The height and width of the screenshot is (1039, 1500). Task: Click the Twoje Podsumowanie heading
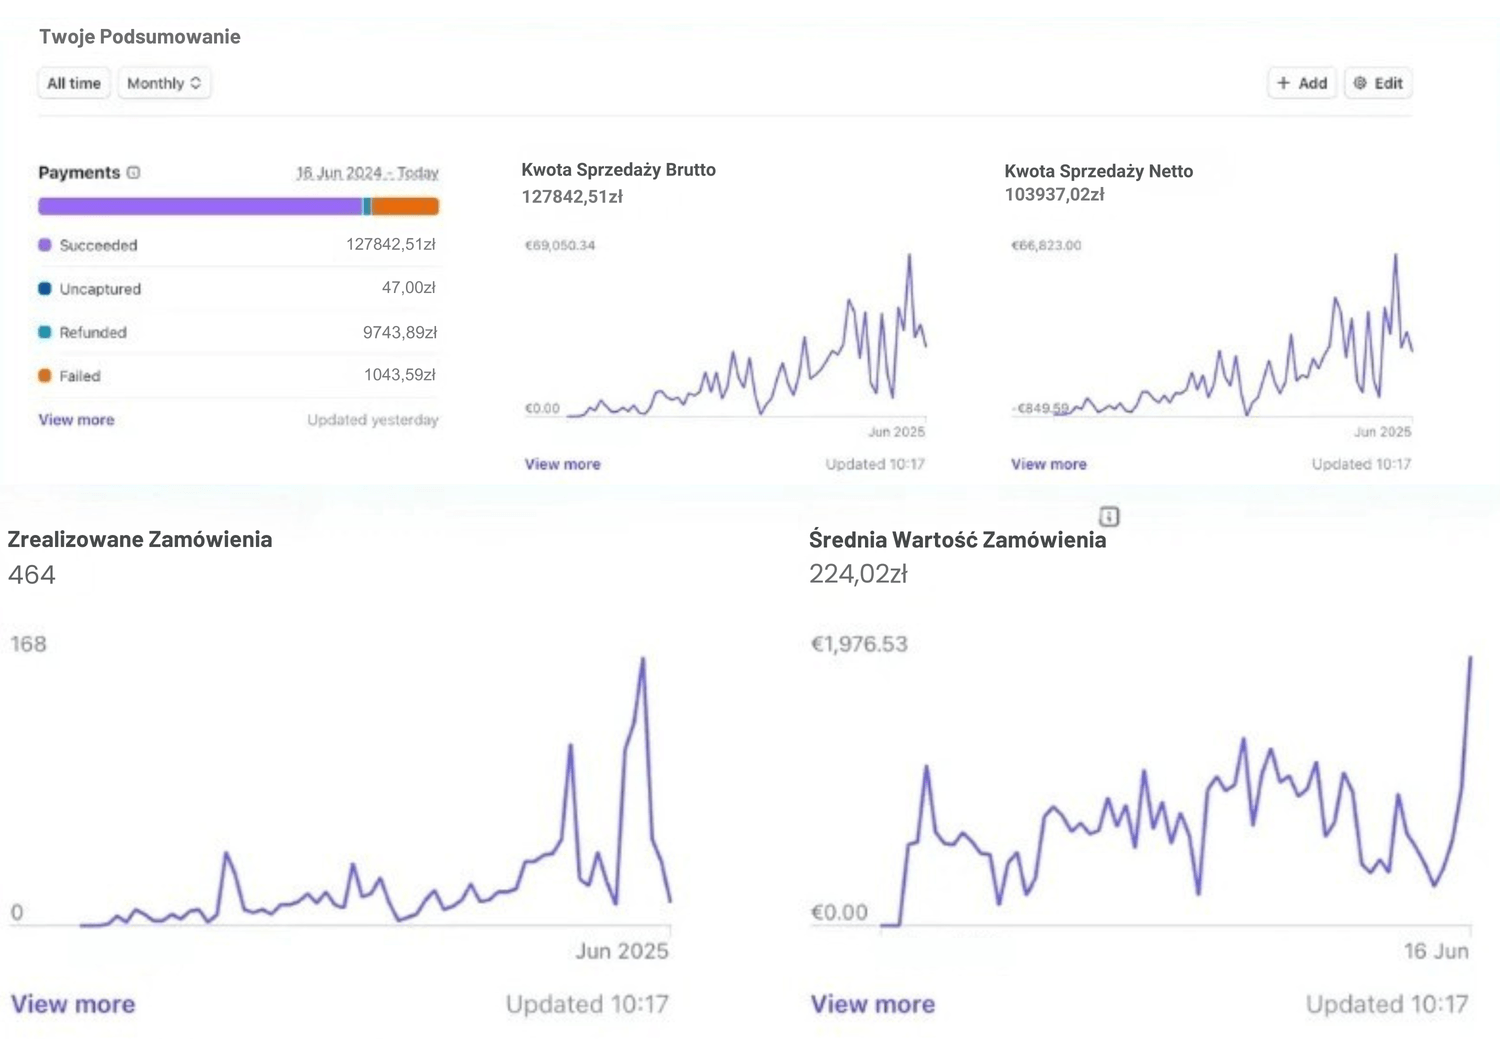coord(140,37)
